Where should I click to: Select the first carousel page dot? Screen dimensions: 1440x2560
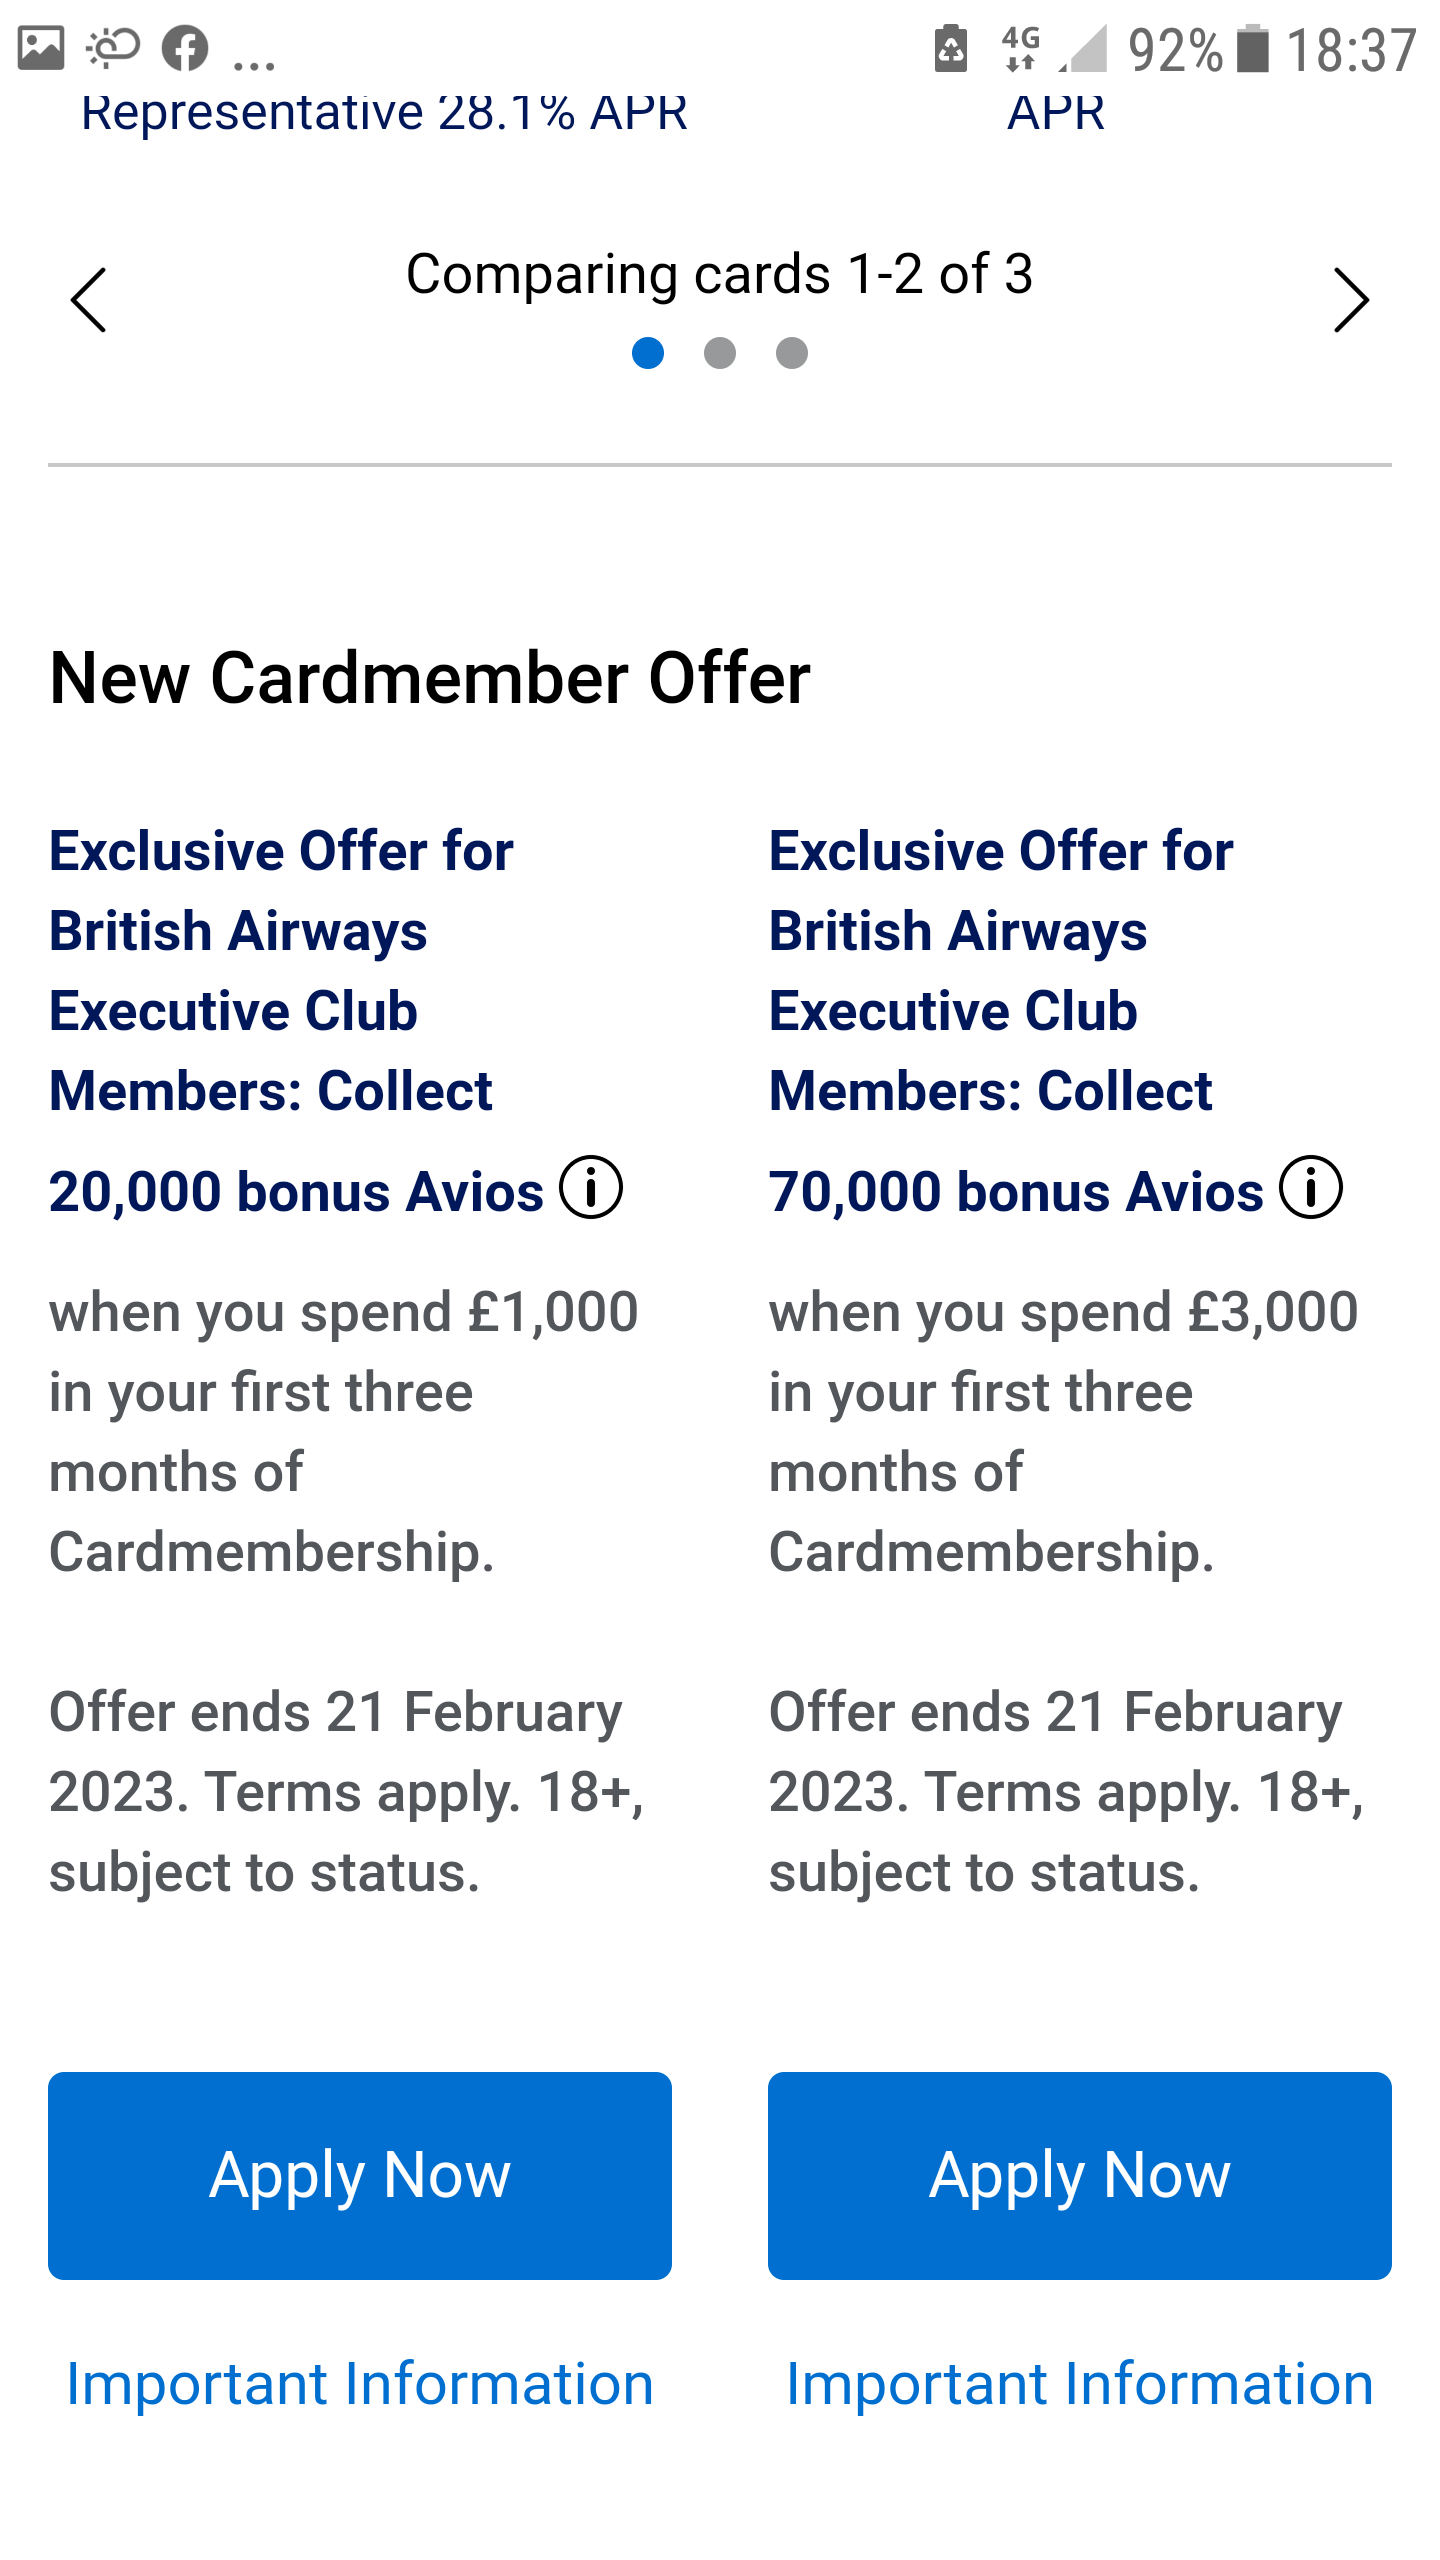click(x=648, y=353)
